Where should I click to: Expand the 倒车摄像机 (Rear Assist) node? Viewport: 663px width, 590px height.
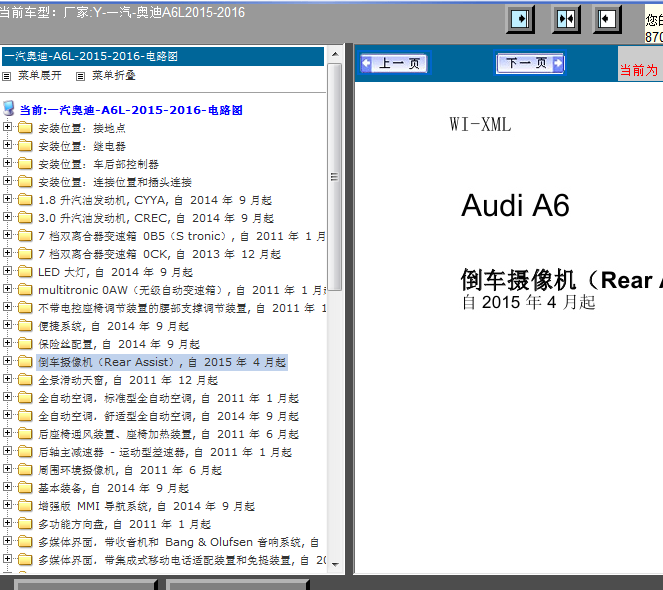7,360
